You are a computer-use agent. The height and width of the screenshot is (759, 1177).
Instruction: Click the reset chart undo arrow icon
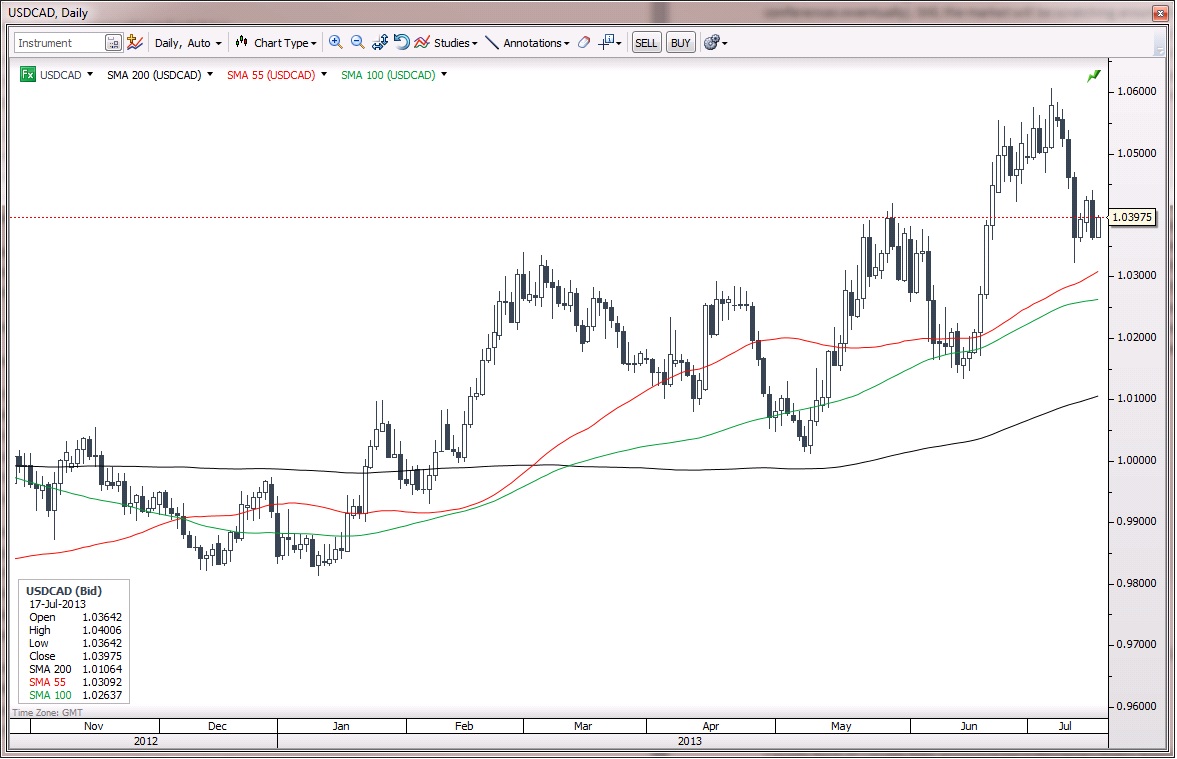pyautogui.click(x=401, y=43)
